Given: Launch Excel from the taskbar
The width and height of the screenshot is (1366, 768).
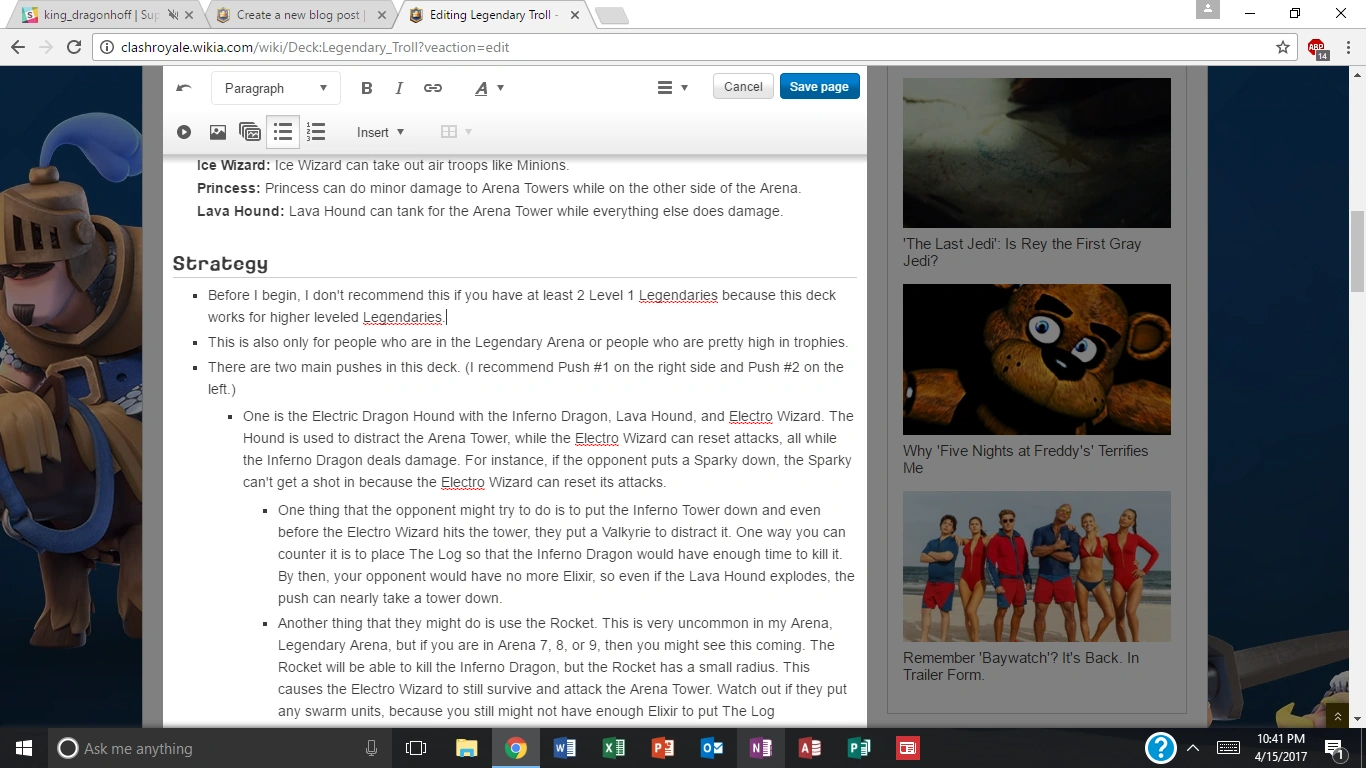Looking at the screenshot, I should (x=613, y=748).
